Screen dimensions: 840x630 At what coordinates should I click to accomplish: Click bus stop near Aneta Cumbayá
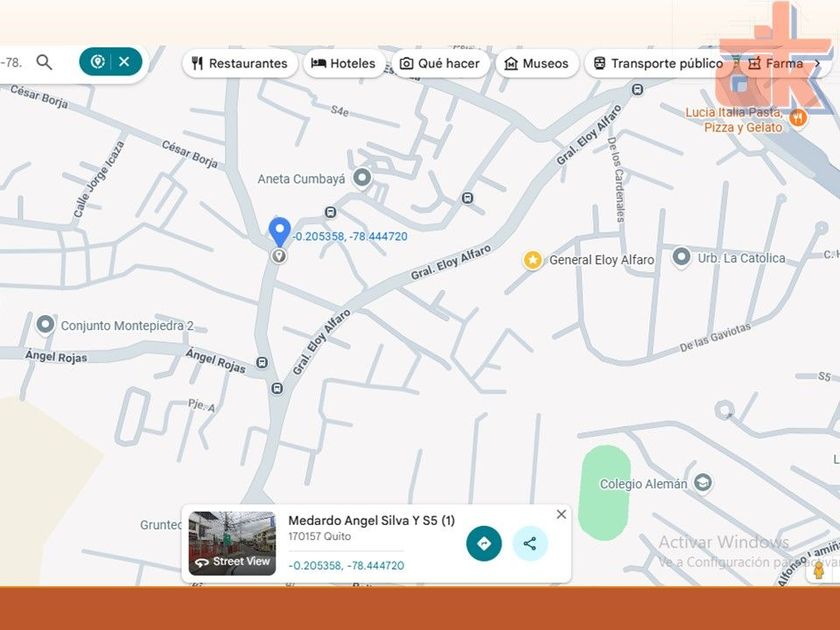331,213
